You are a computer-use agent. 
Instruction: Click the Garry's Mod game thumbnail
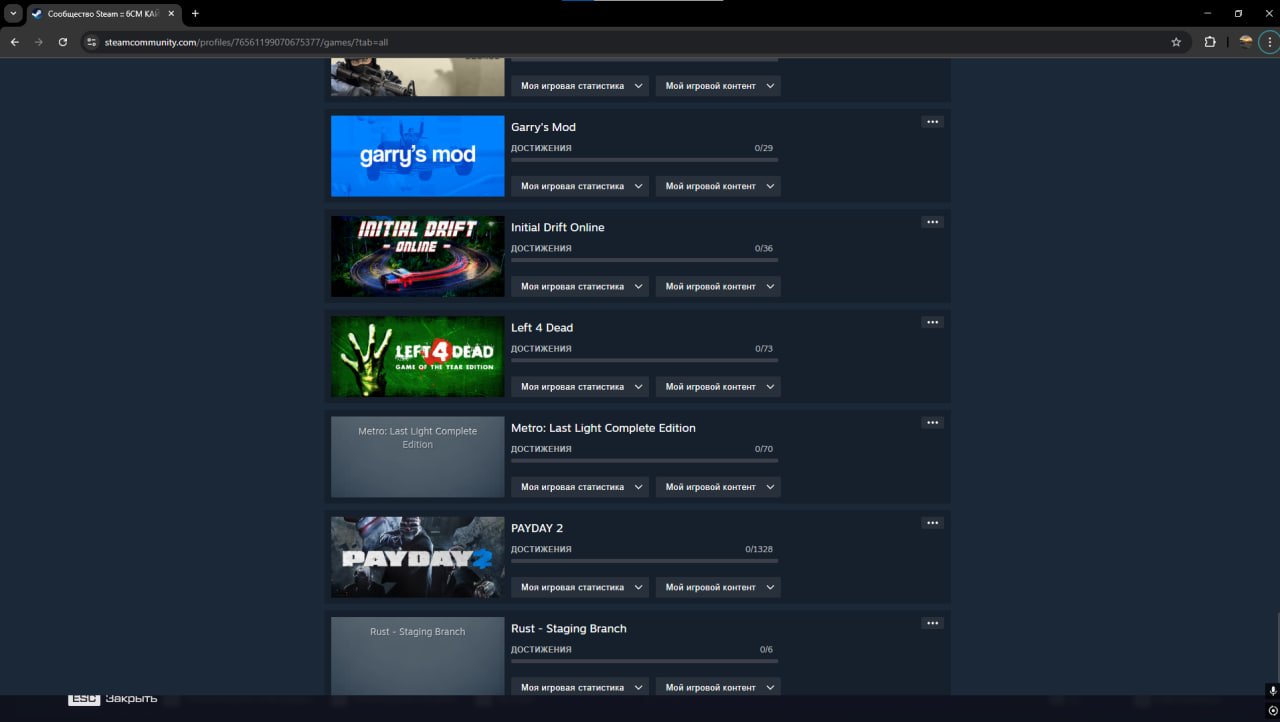pos(417,156)
